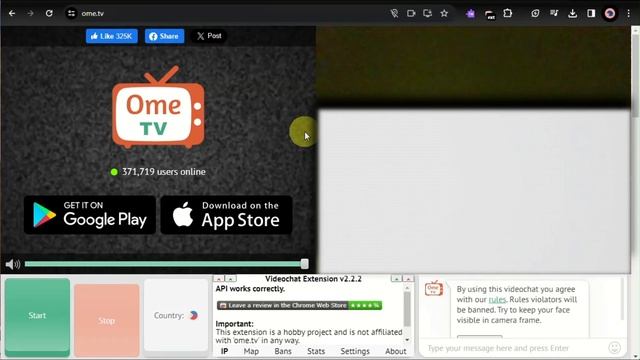Click the Facebook Like 325K button
Screen dimensions: 640x360
pos(111,36)
